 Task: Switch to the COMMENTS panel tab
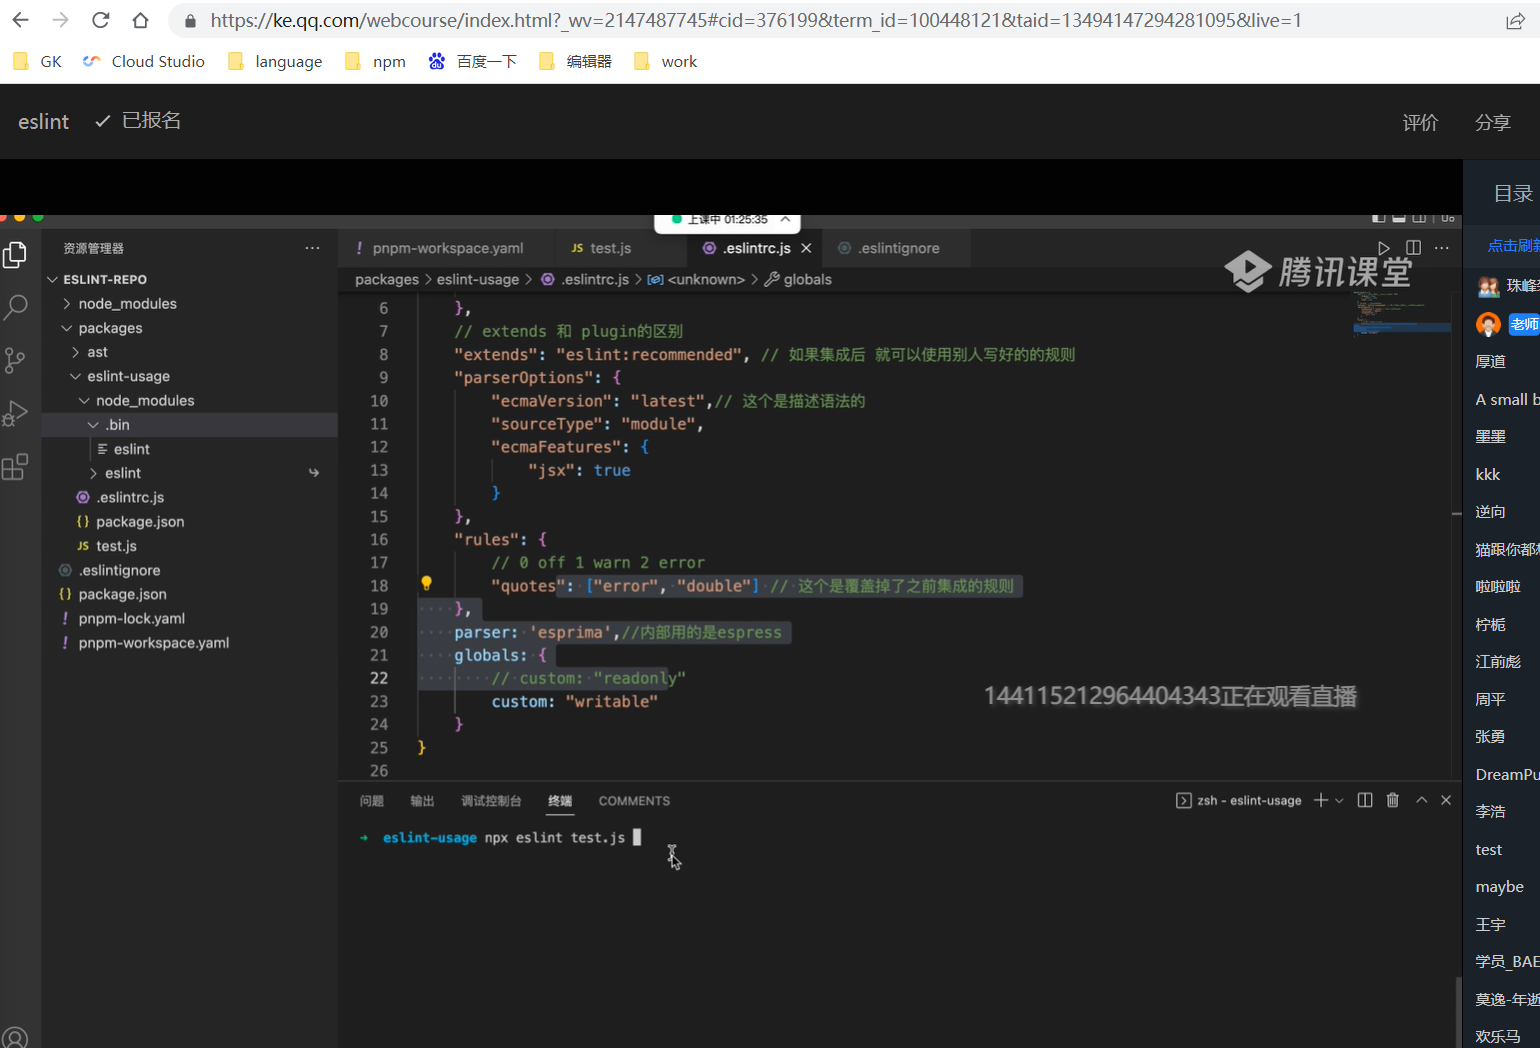(x=634, y=801)
